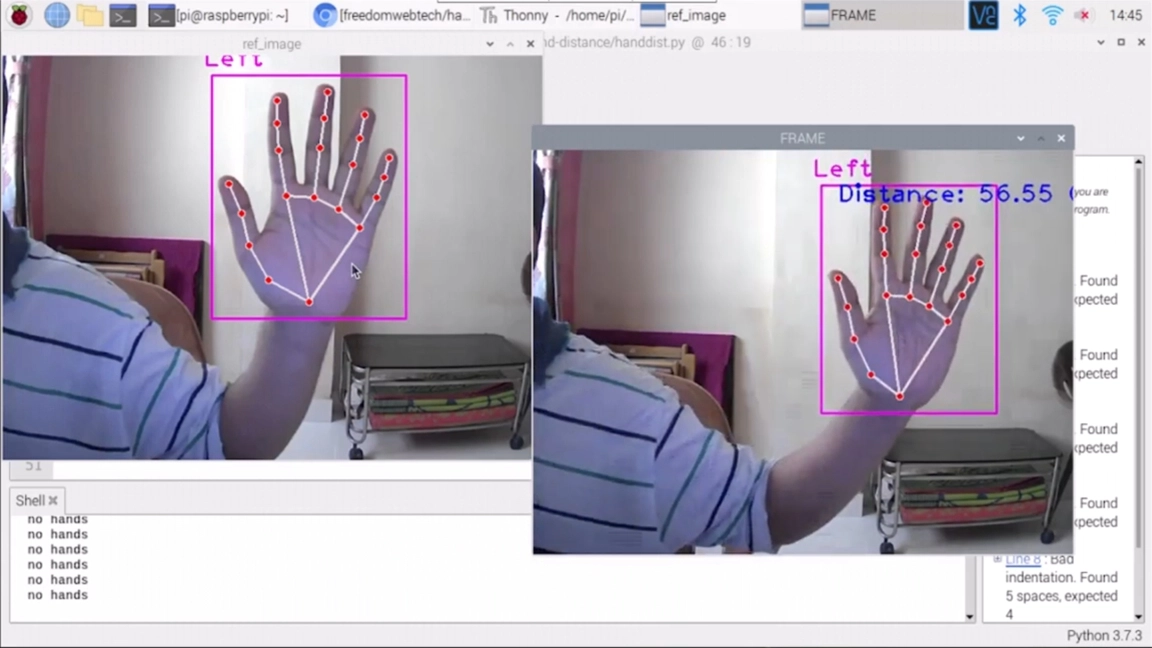Open the Bluetooth tray menu
The image size is (1152, 648).
1020,15
